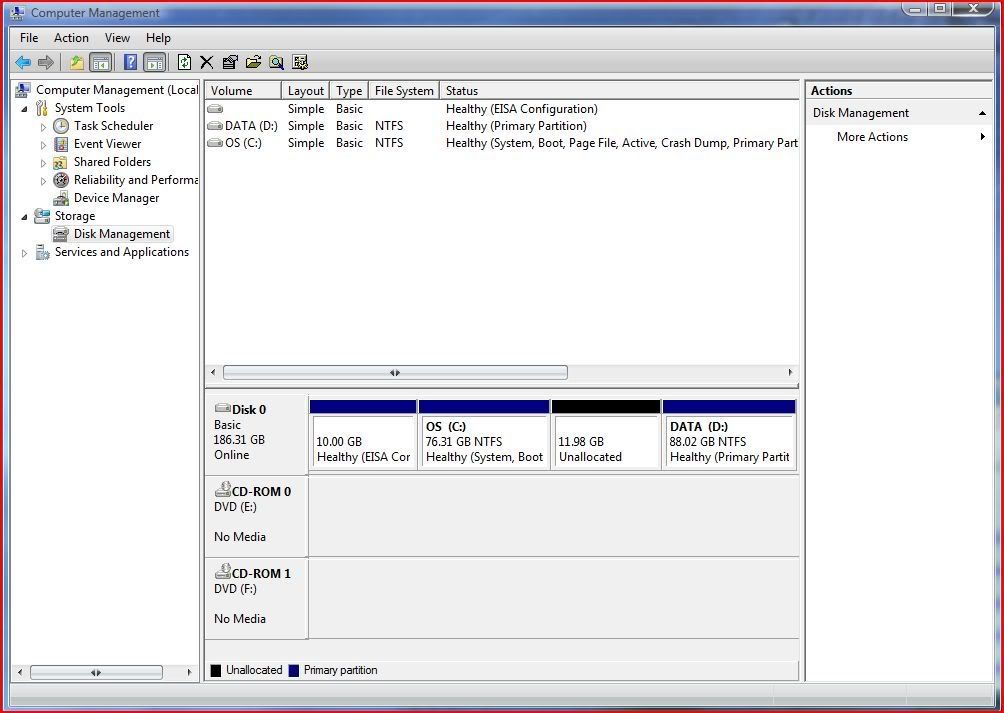Expand Services and Applications node arrow

coord(24,253)
